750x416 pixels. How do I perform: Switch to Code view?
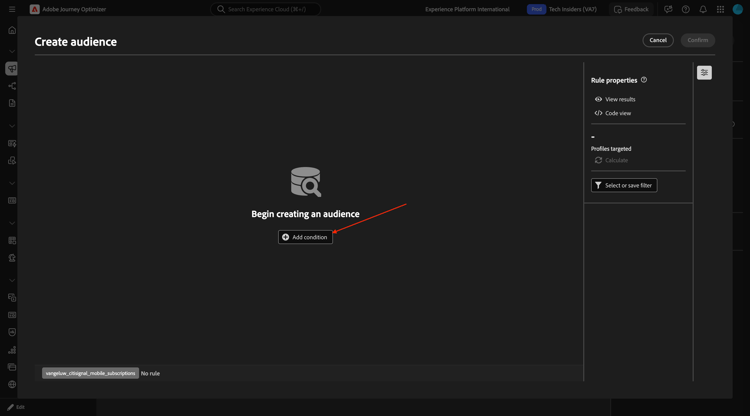click(613, 113)
